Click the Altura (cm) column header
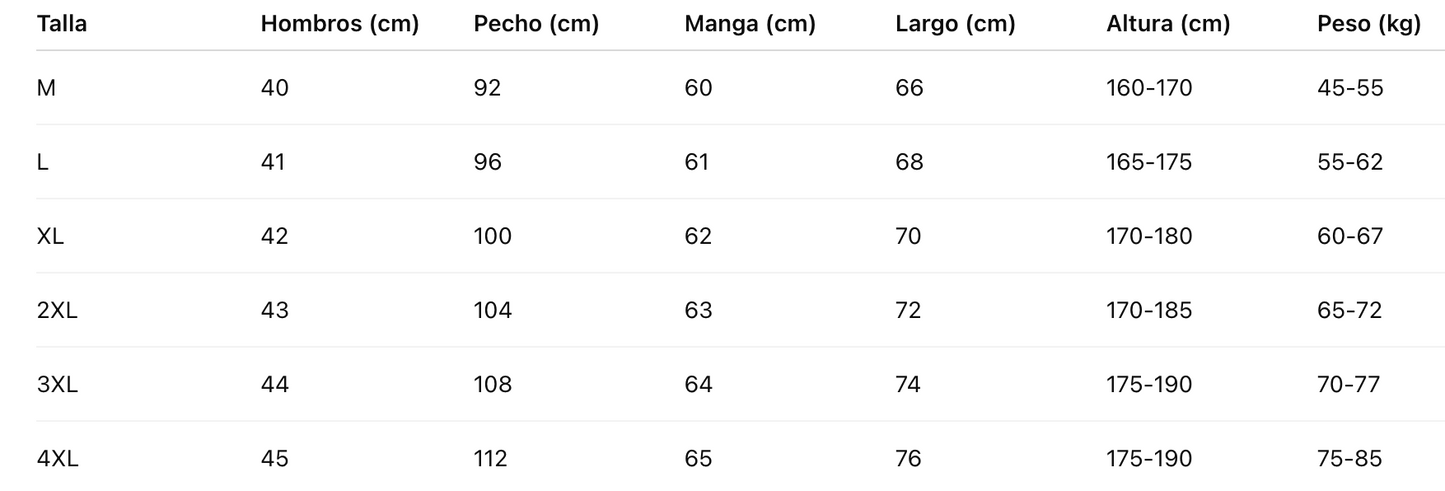The width and height of the screenshot is (1445, 491). 1168,25
